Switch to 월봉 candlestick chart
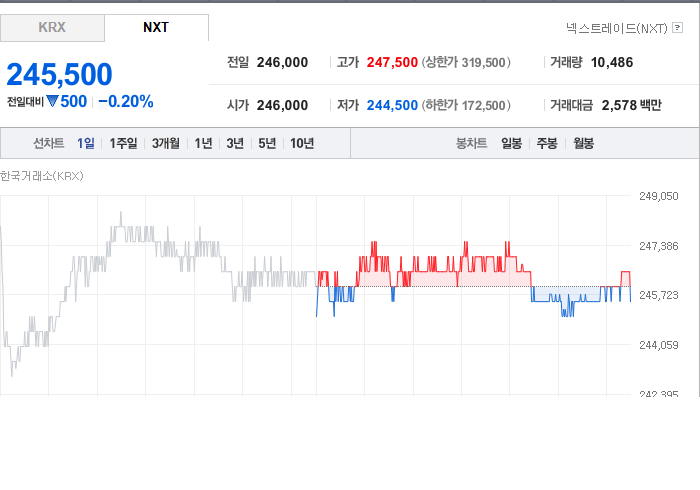Image resolution: width=700 pixels, height=490 pixels. coord(583,143)
